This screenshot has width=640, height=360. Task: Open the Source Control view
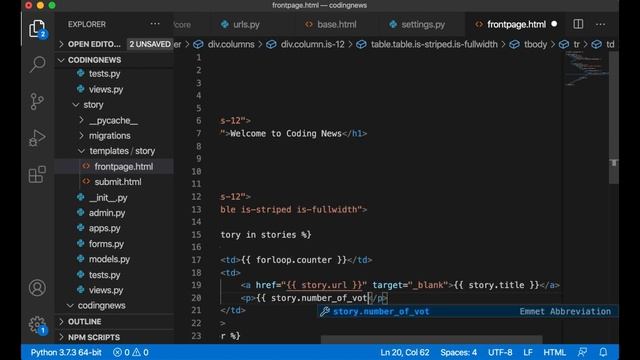coord(37,101)
